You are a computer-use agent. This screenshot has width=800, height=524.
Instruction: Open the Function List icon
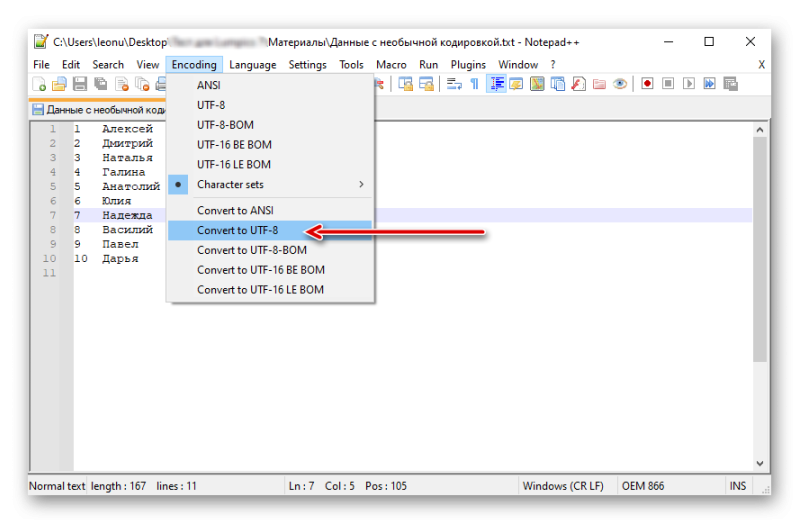pyautogui.click(x=578, y=84)
